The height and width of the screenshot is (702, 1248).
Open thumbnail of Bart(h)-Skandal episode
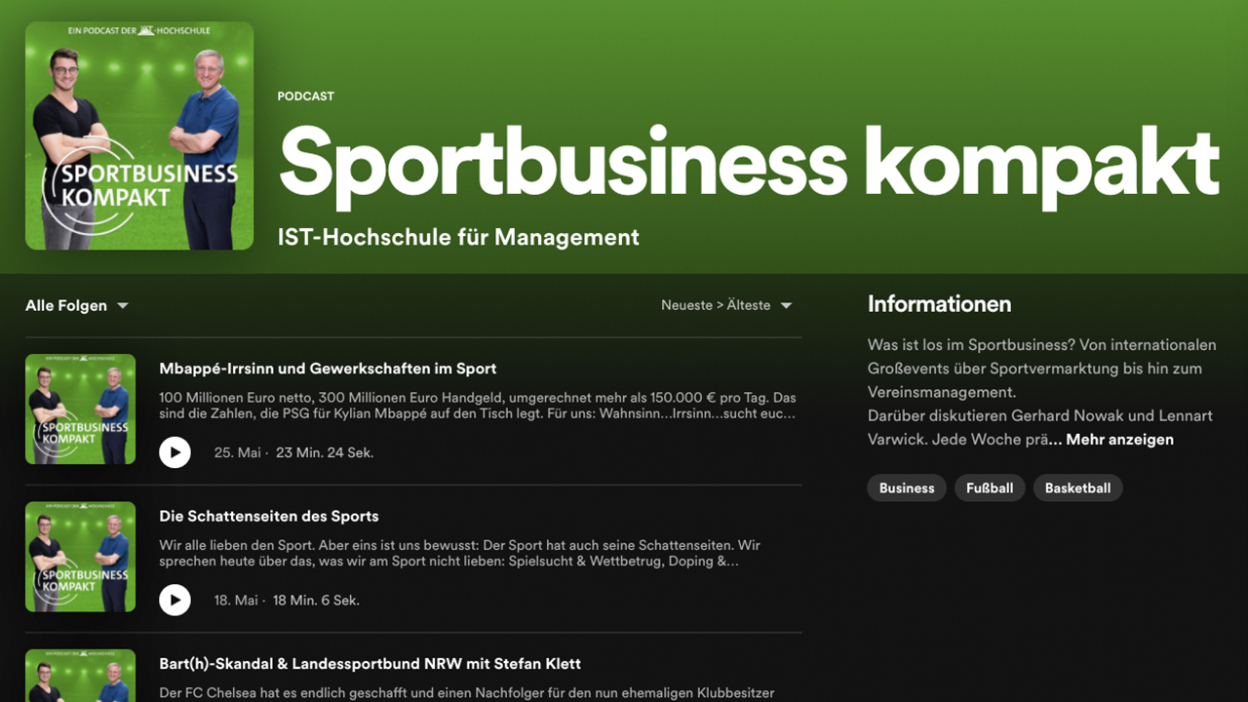tap(80, 676)
